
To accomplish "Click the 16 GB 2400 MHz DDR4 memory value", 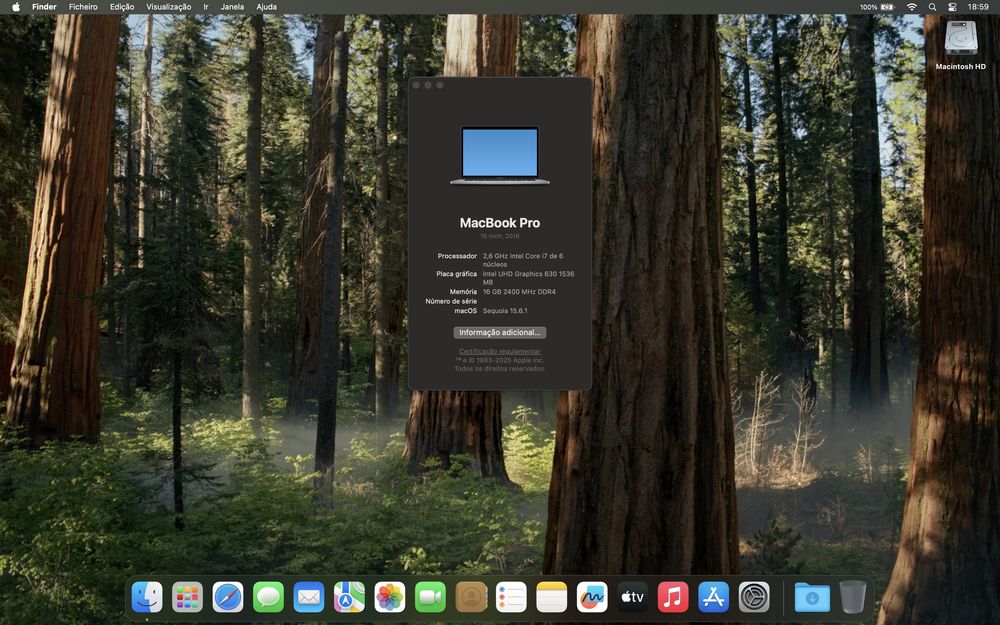I will [519, 291].
